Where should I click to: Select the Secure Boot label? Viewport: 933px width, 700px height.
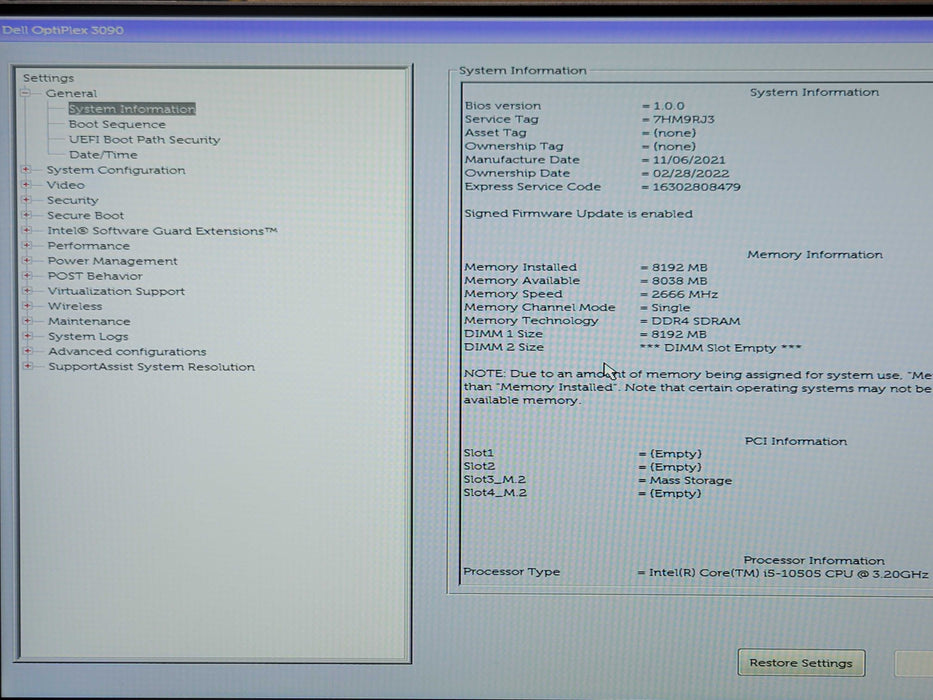[86, 215]
